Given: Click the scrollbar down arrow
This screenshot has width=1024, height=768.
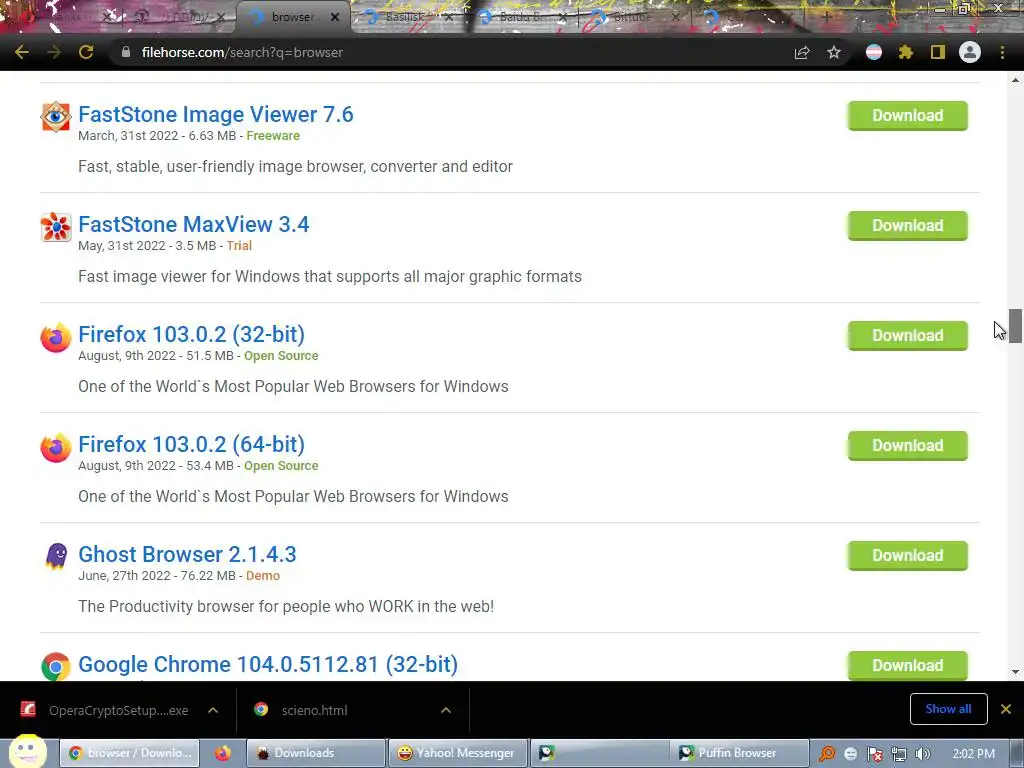Looking at the screenshot, I should [x=1015, y=672].
